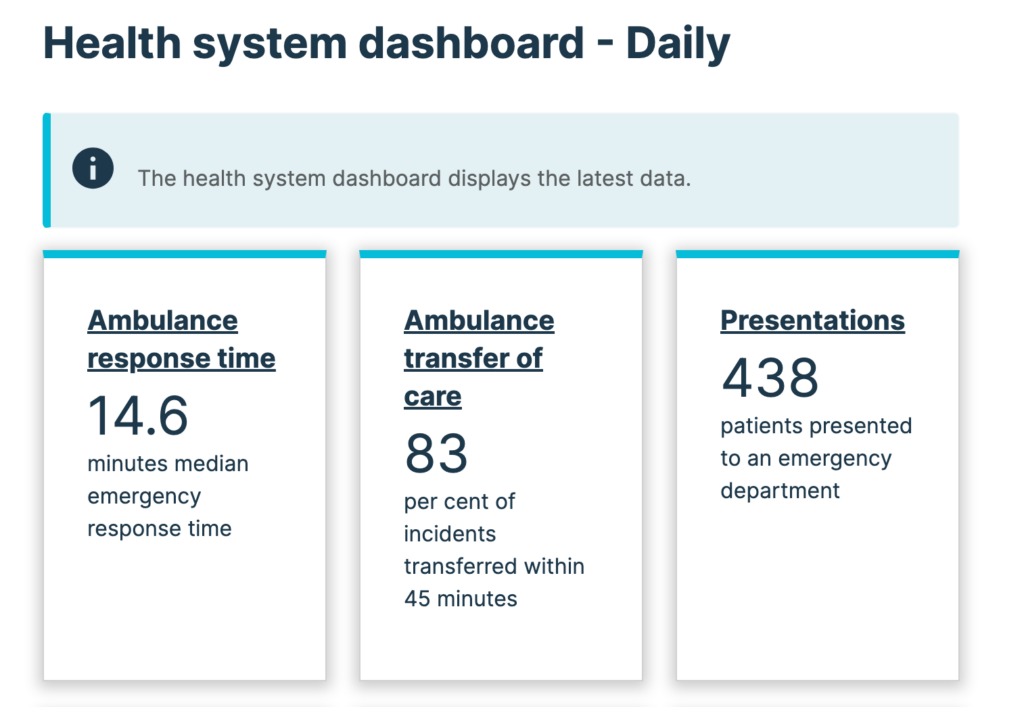Click teal top bar of Ambulance transfer card
Image resolution: width=1024 pixels, height=707 pixels.
tap(500, 254)
